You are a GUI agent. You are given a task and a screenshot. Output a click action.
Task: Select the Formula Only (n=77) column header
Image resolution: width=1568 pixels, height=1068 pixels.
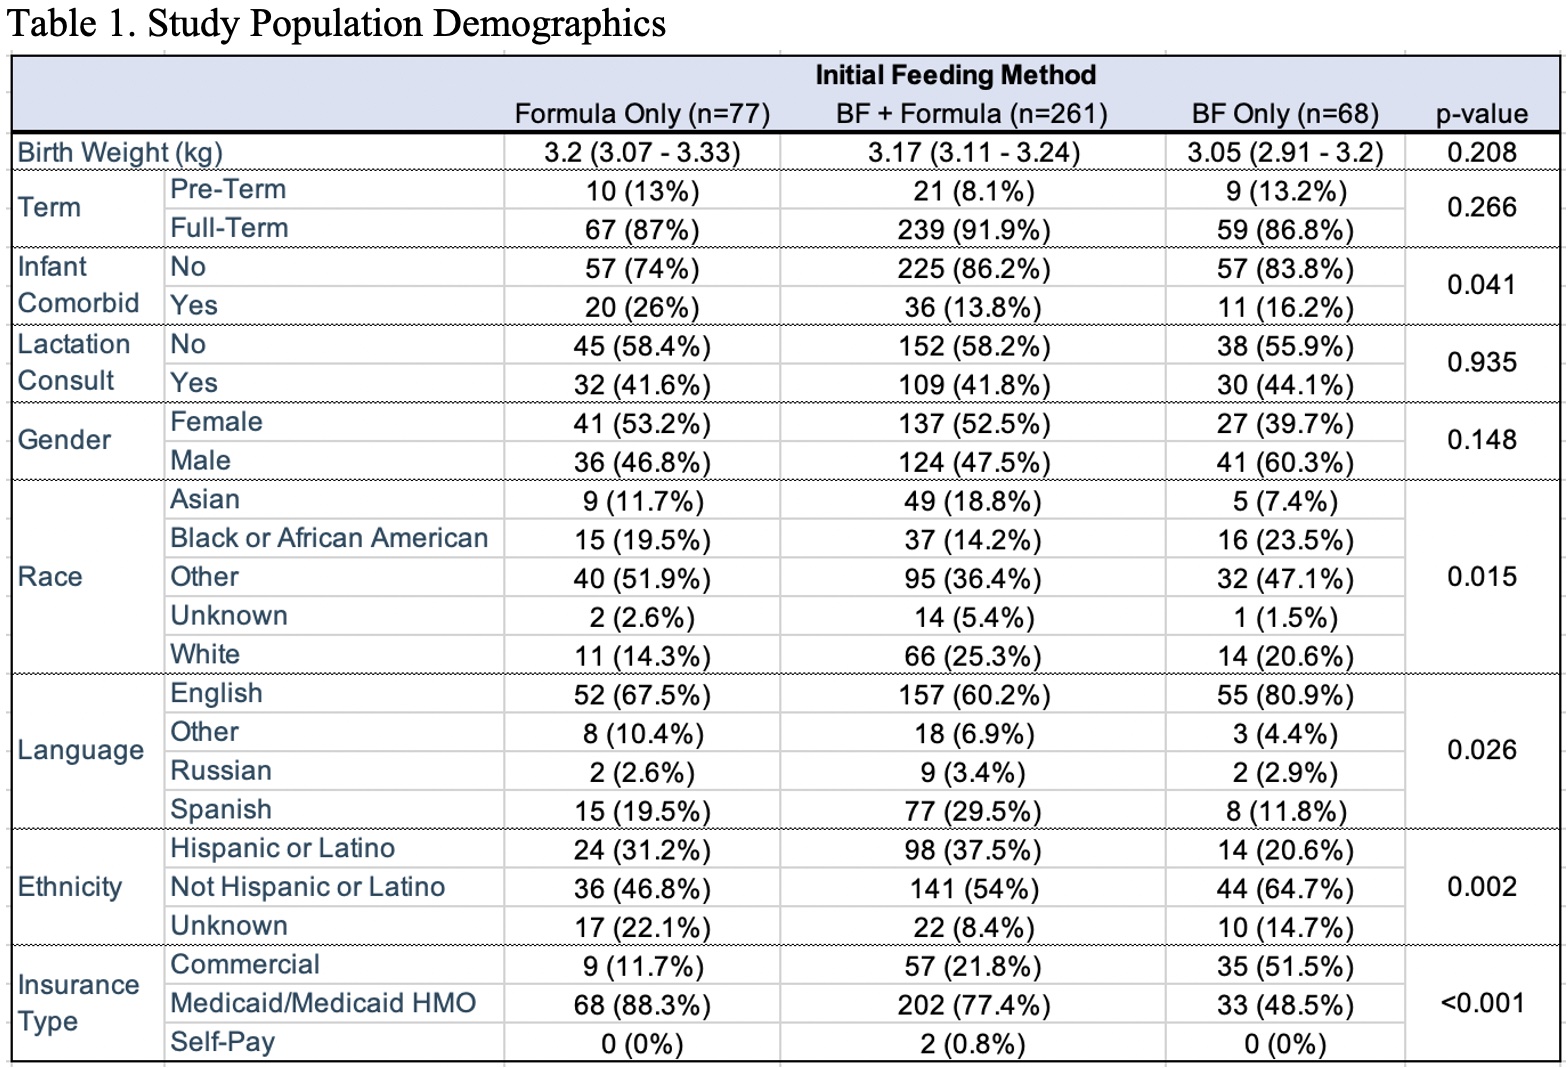[642, 114]
